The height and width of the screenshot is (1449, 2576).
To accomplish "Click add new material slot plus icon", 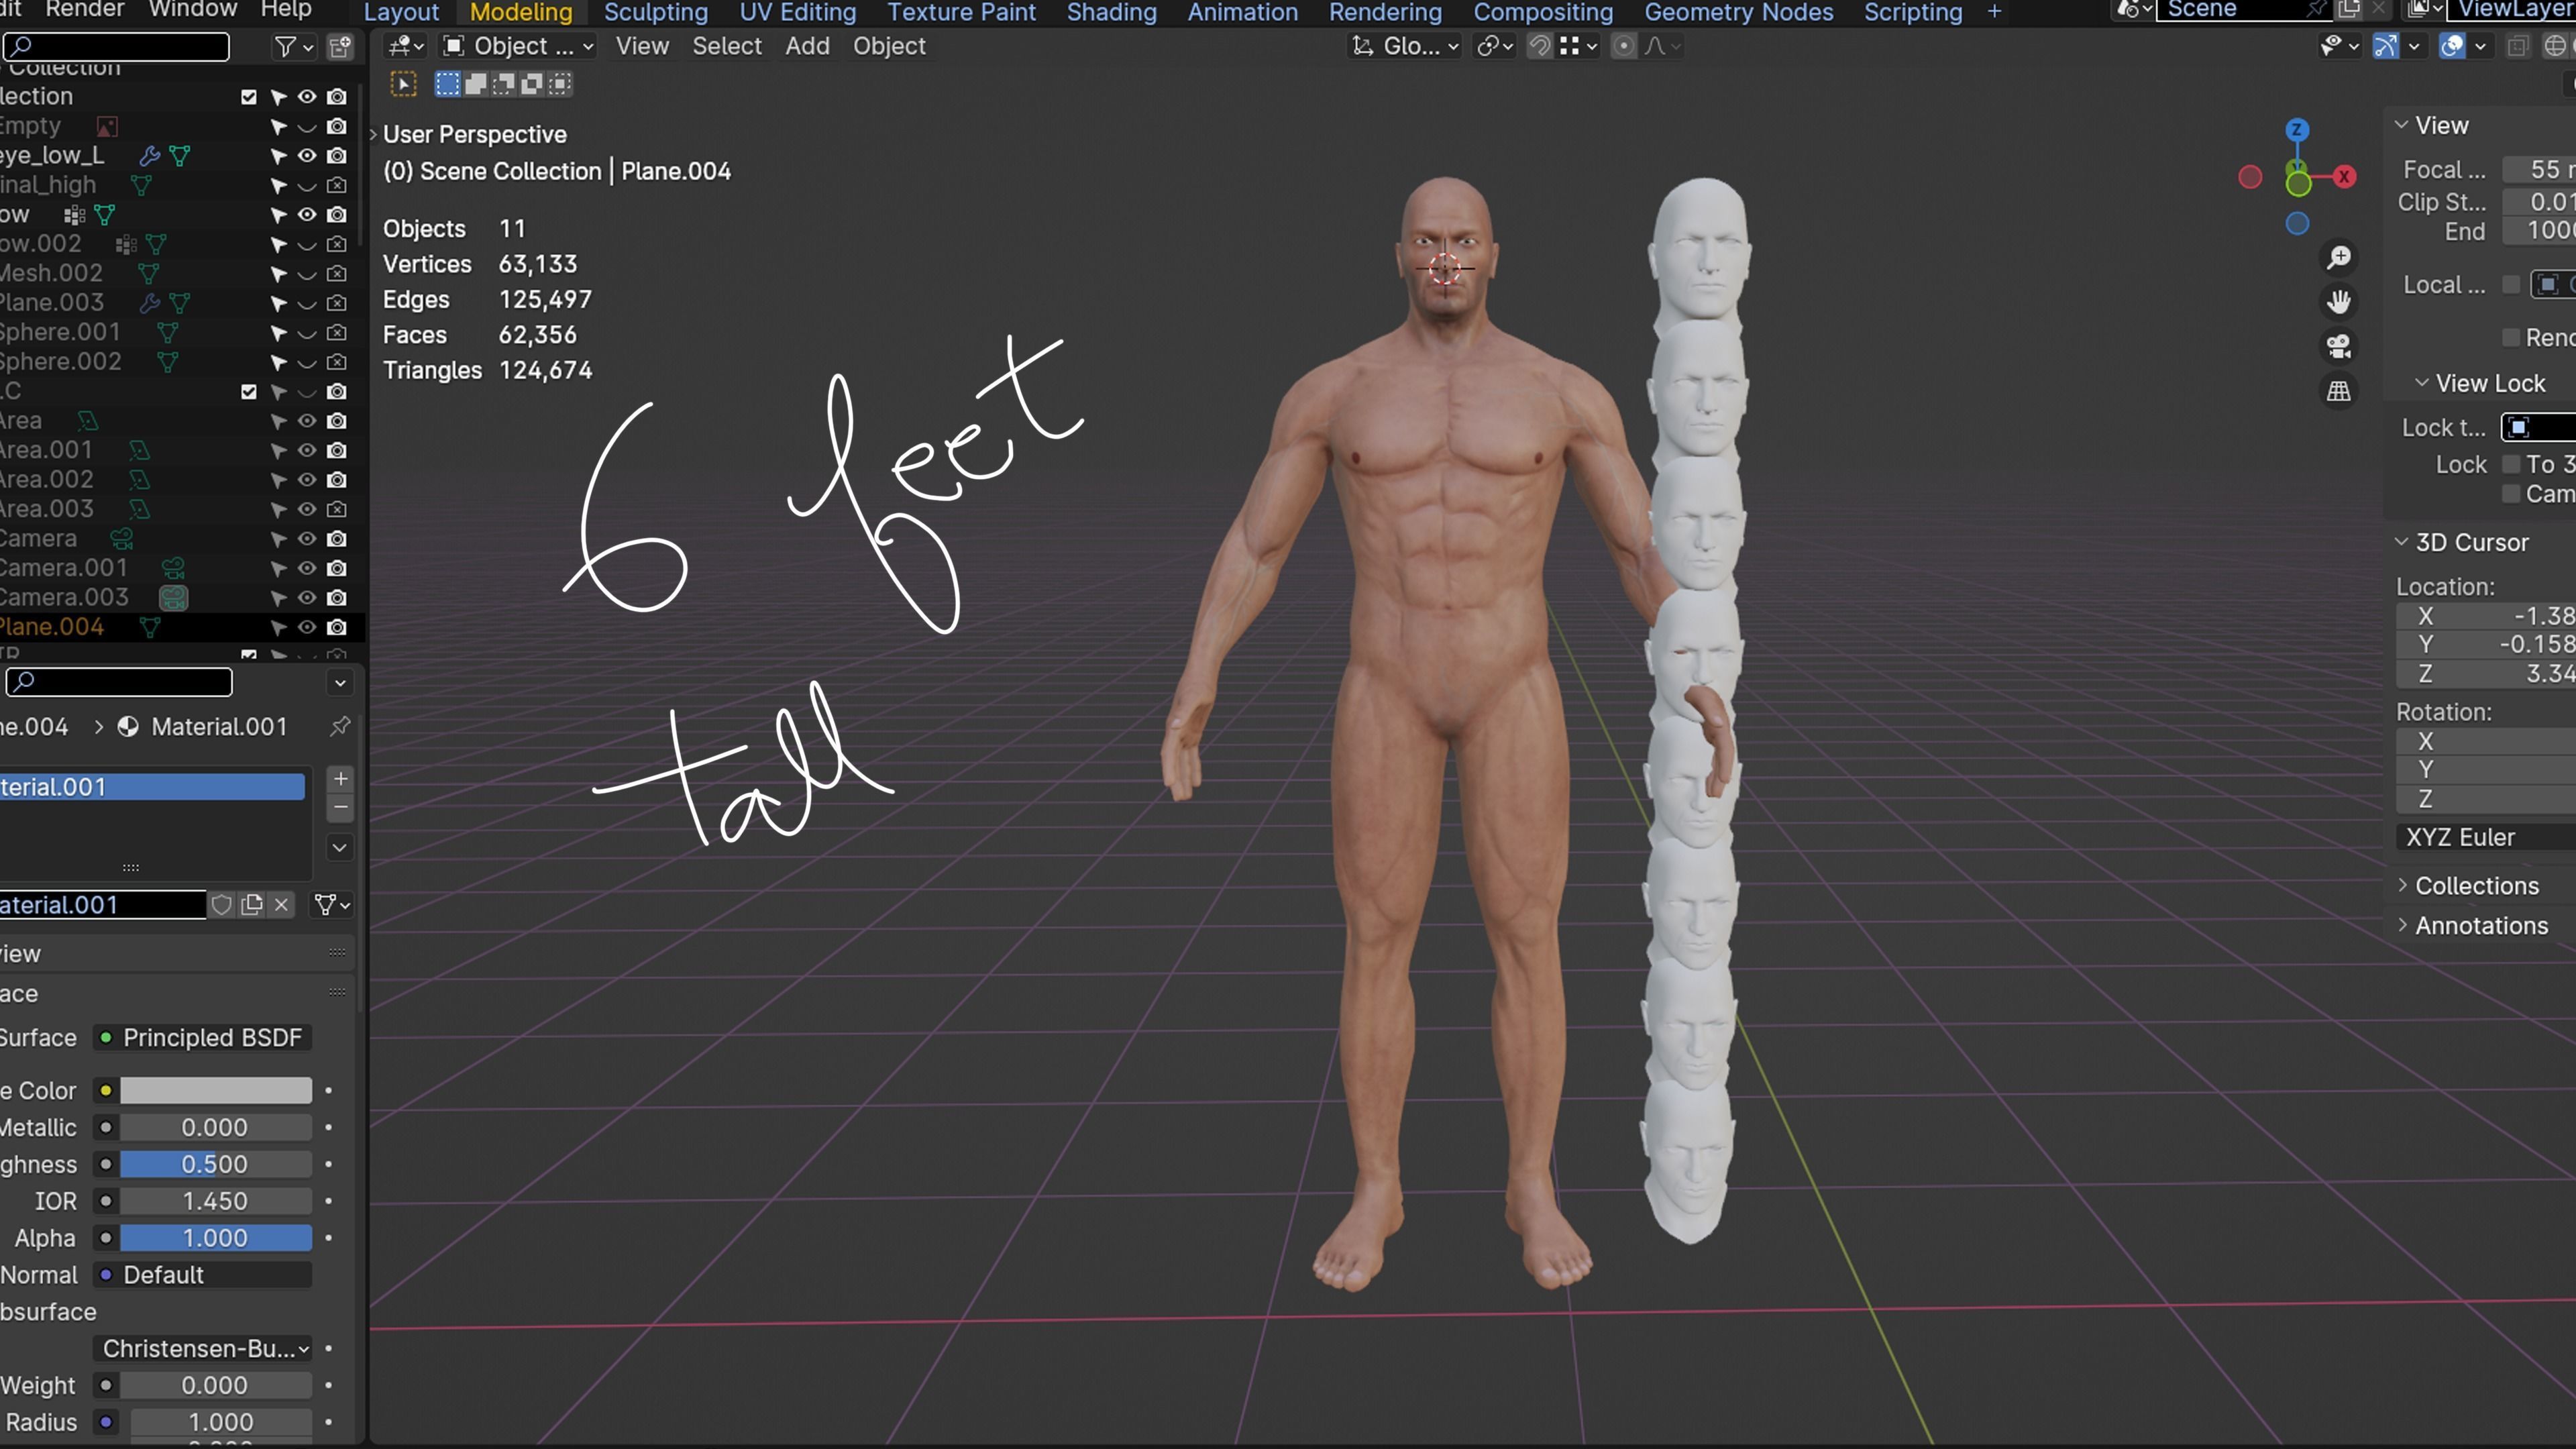I will [340, 778].
